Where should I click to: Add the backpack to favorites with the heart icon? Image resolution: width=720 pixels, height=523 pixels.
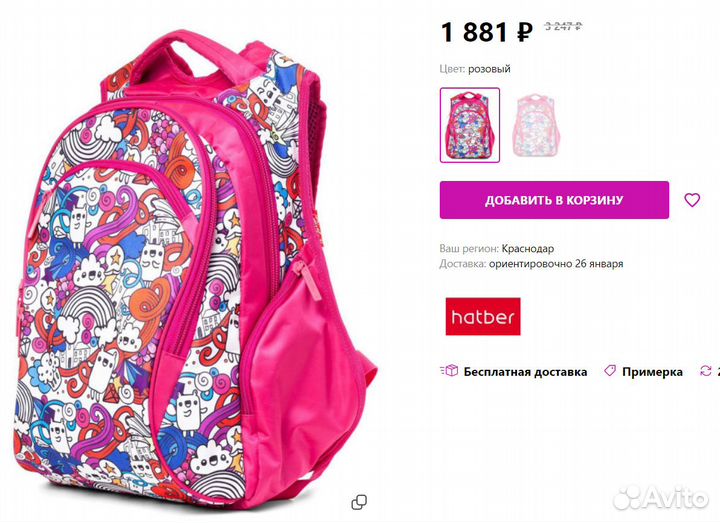tap(692, 200)
